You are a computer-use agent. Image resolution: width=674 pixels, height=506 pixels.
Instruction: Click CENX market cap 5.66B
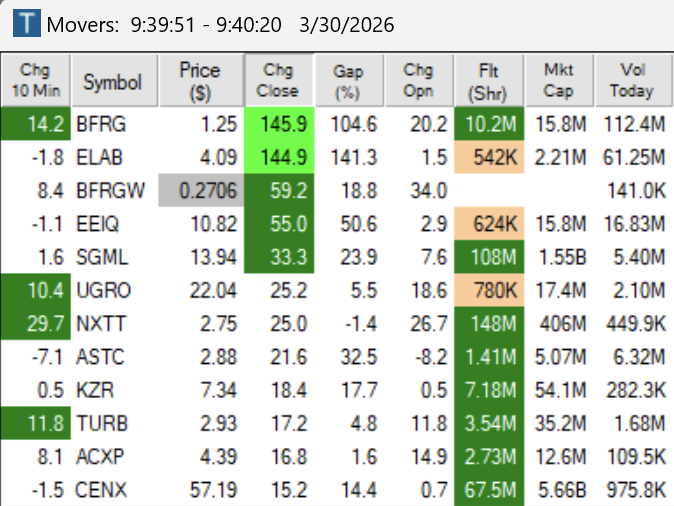pos(562,490)
